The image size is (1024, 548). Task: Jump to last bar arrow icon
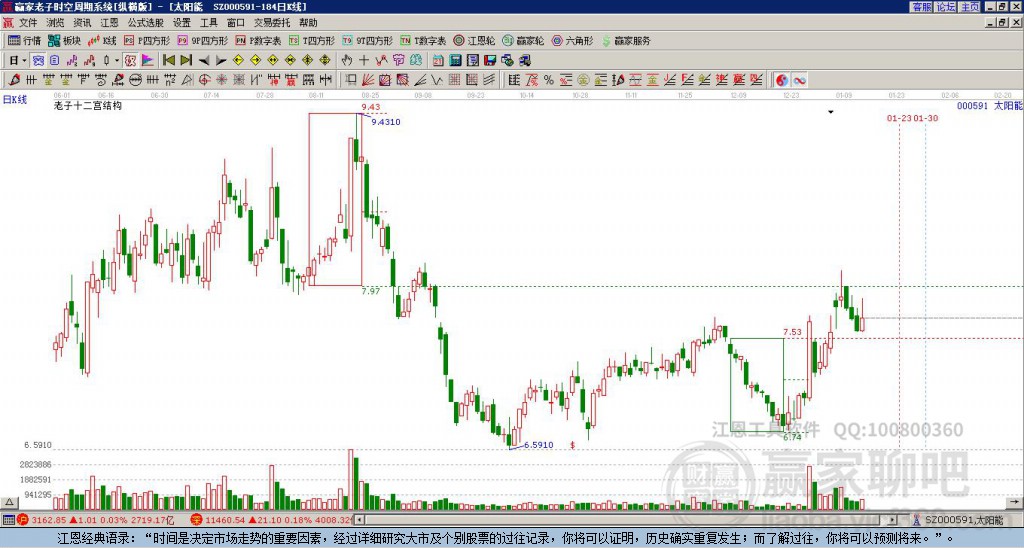tap(186, 61)
